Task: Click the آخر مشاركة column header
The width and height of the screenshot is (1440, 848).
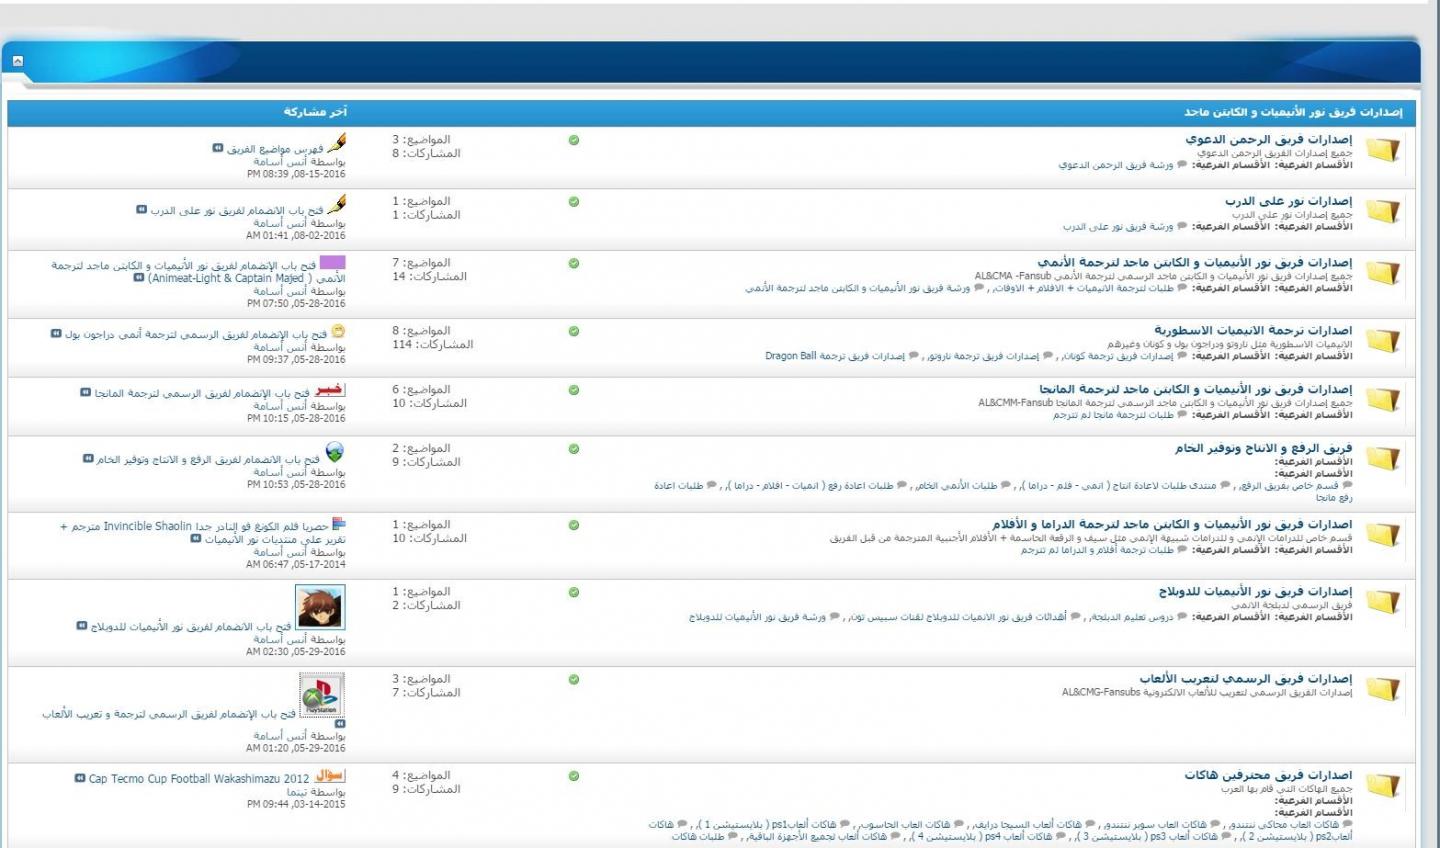Action: 315,112
